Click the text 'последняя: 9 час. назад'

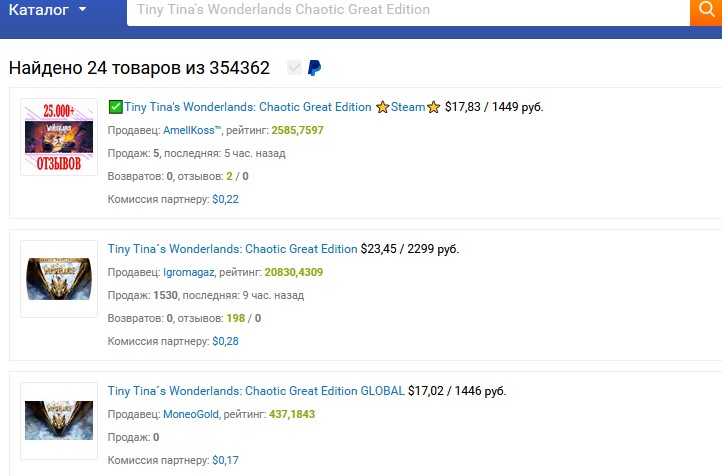point(243,295)
